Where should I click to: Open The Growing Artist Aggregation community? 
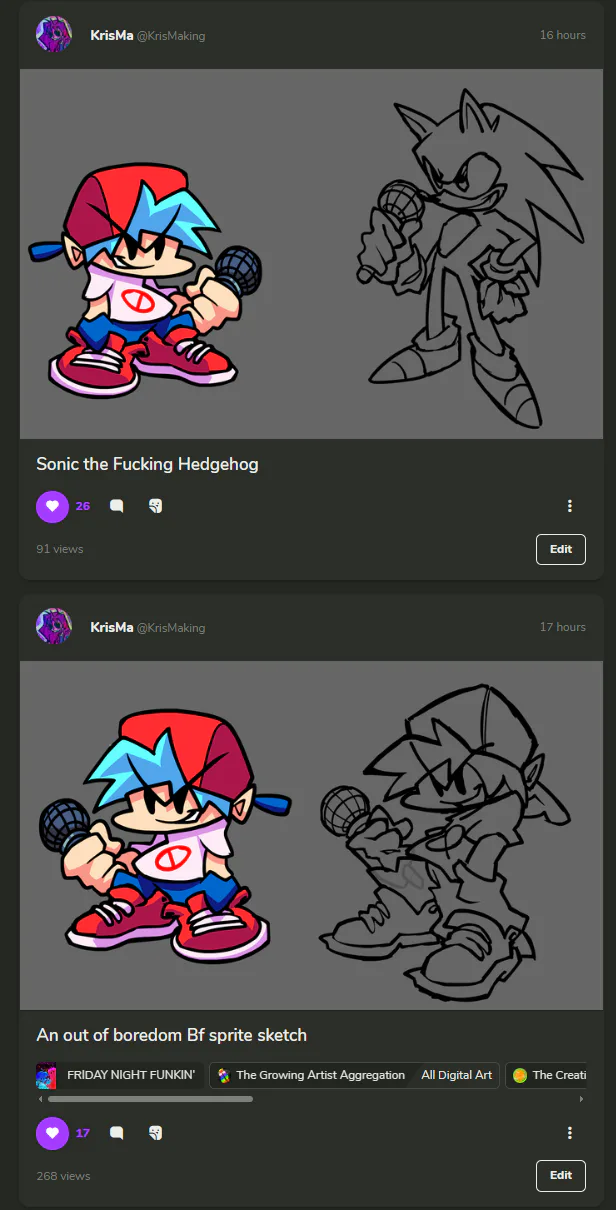311,1075
